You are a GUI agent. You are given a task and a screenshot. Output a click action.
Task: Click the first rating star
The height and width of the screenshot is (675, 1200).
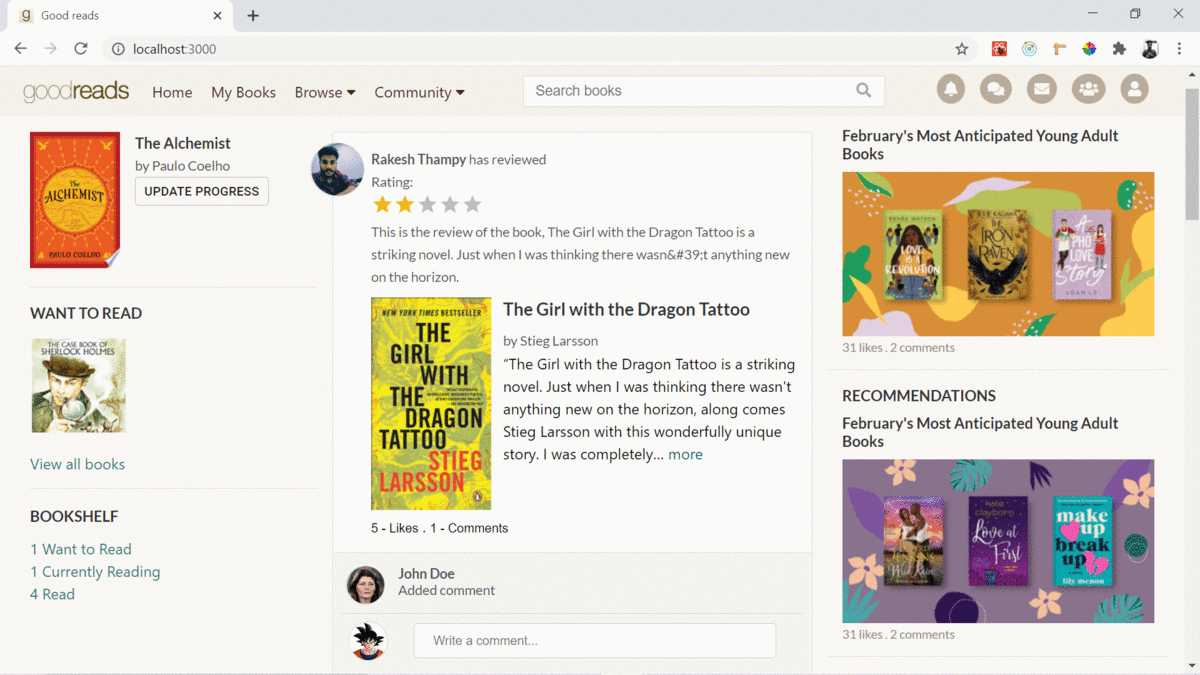[x=382, y=205]
